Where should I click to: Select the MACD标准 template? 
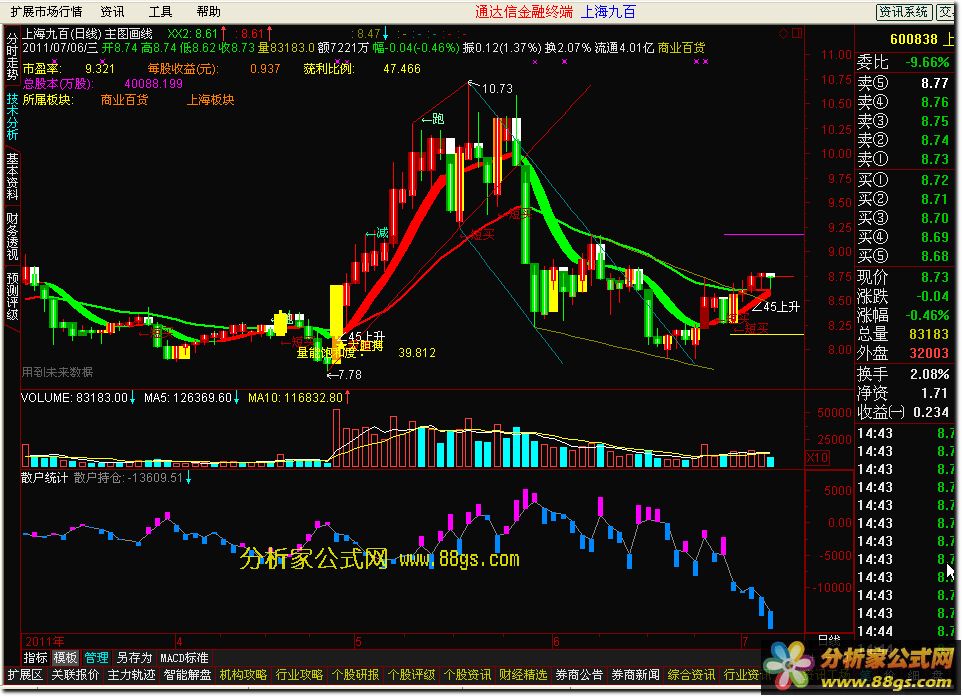coord(184,658)
